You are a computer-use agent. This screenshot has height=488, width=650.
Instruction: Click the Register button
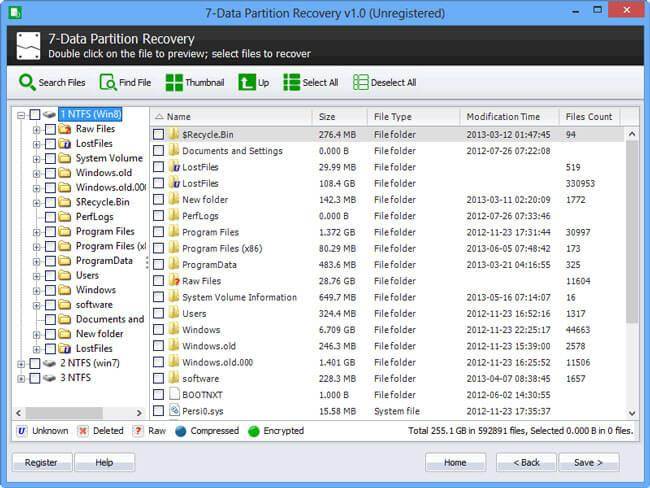tap(40, 462)
